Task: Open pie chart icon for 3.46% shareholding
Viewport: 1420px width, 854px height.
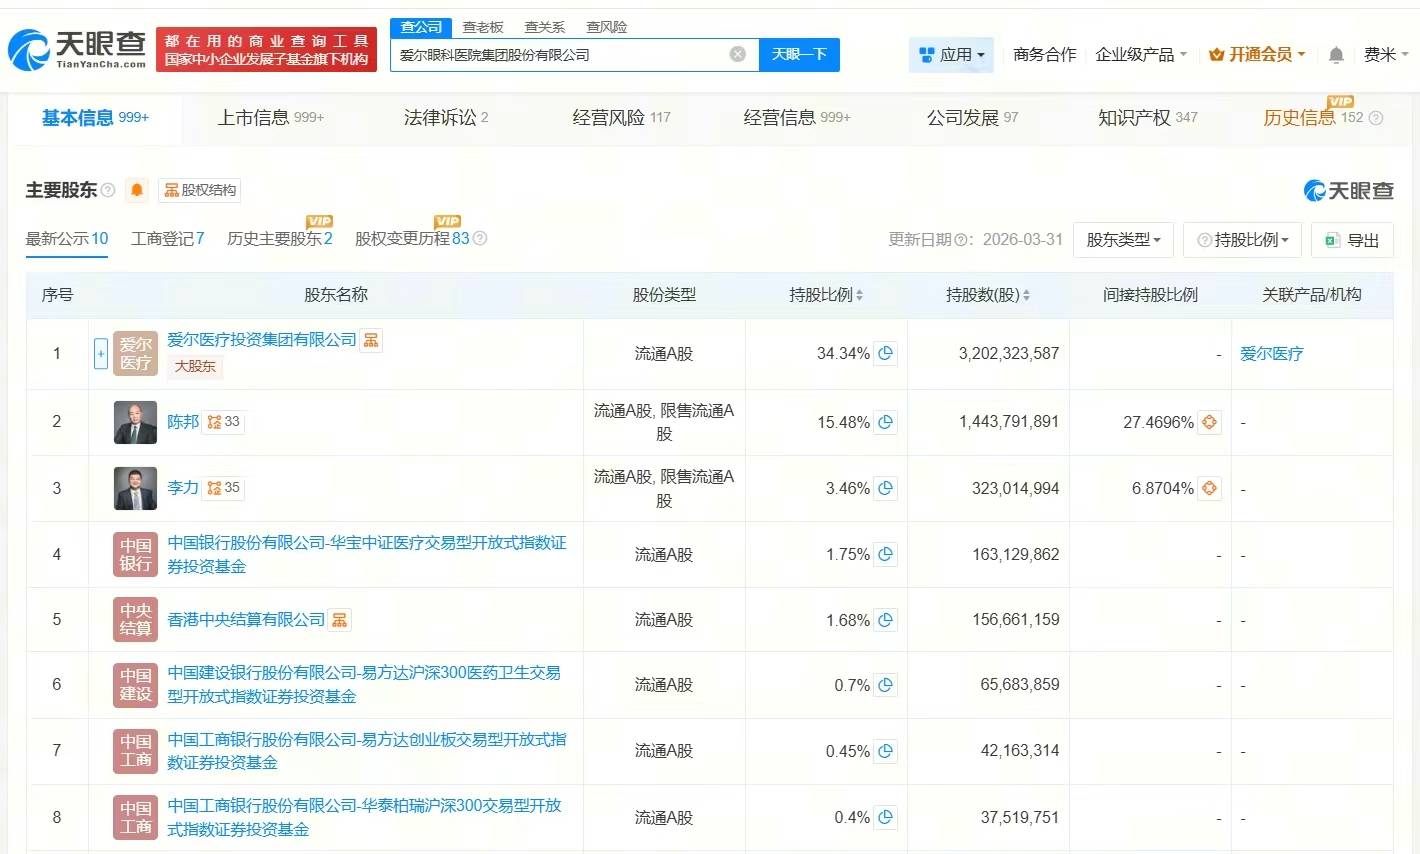Action: [x=885, y=488]
